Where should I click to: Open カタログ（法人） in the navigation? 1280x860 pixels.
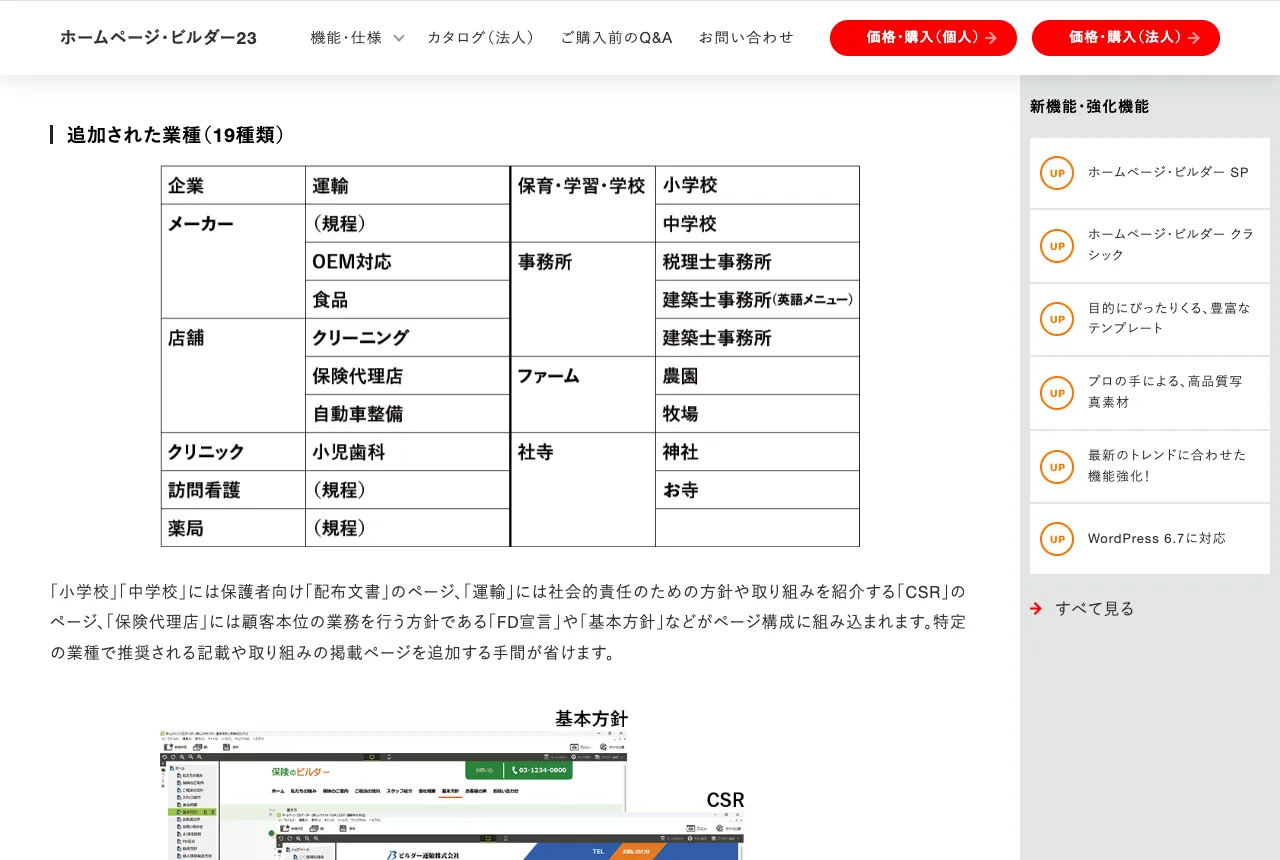(481, 38)
